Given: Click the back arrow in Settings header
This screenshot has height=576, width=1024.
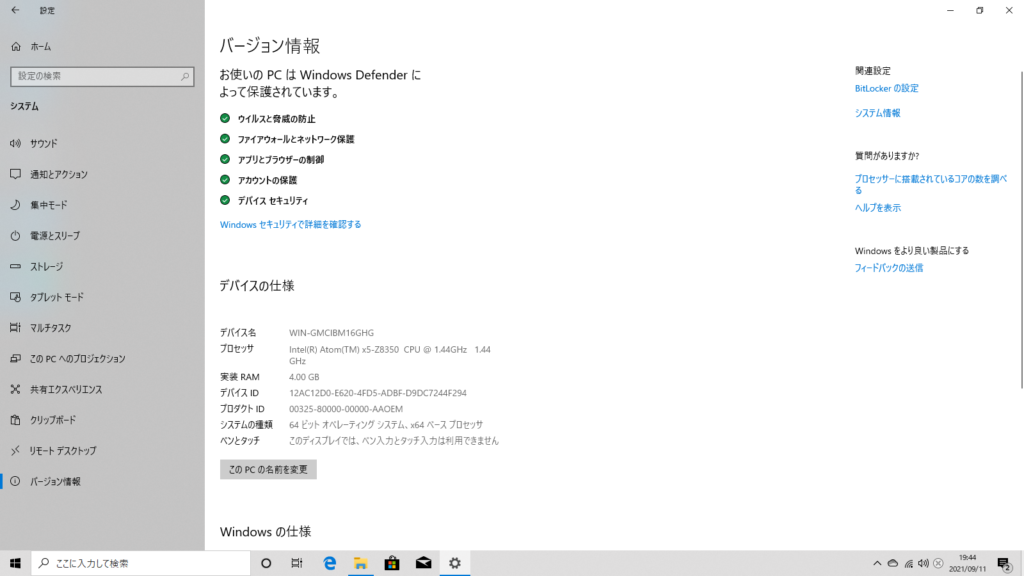Looking at the screenshot, I should click(15, 10).
